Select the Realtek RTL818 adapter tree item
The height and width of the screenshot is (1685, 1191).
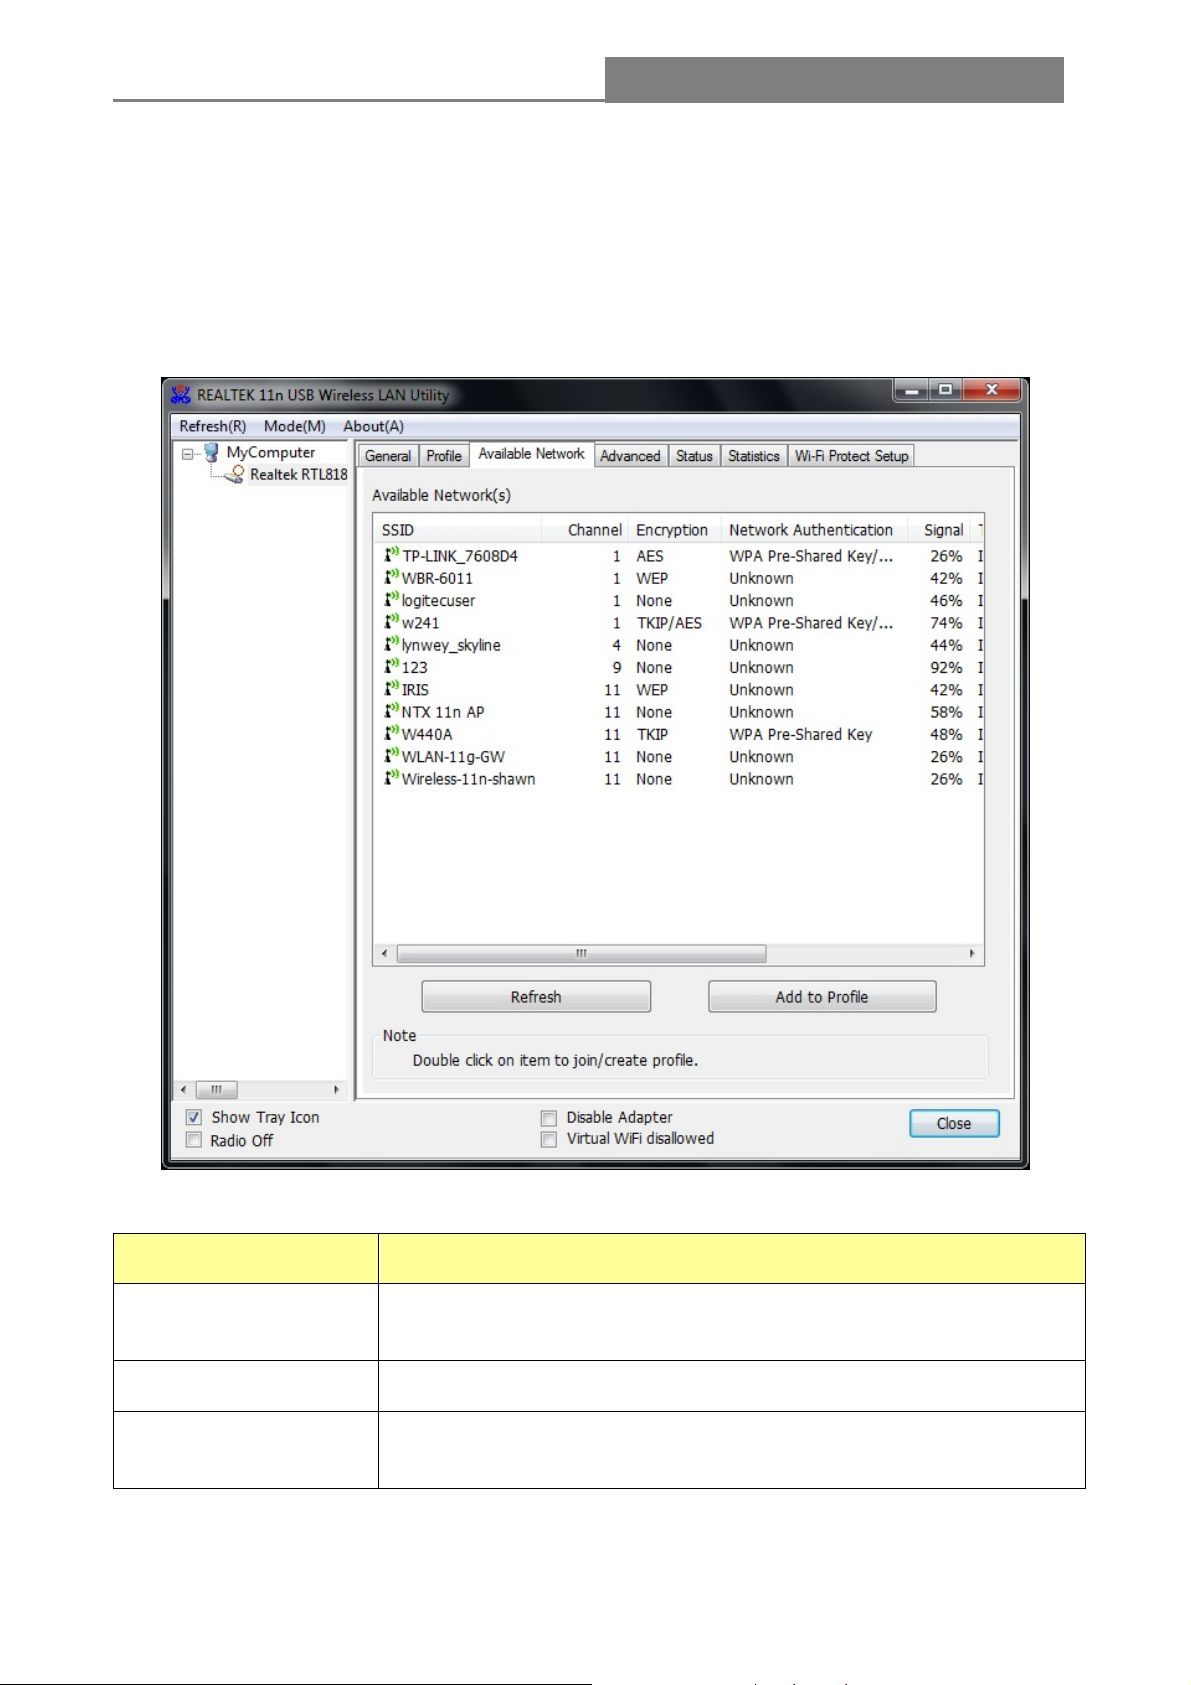coord(299,475)
